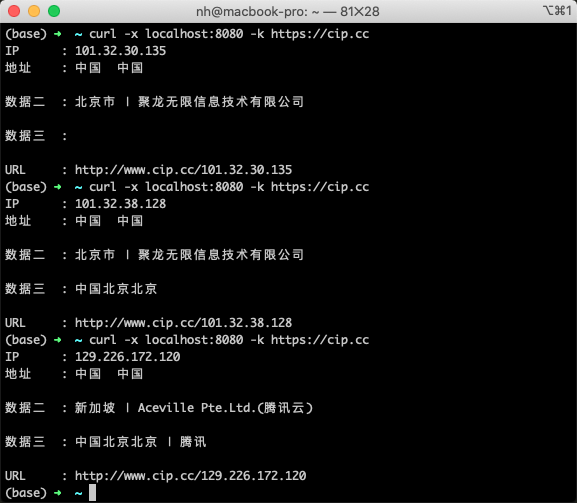
Task: Click IP value 129.226.172.120
Action: click(127, 357)
